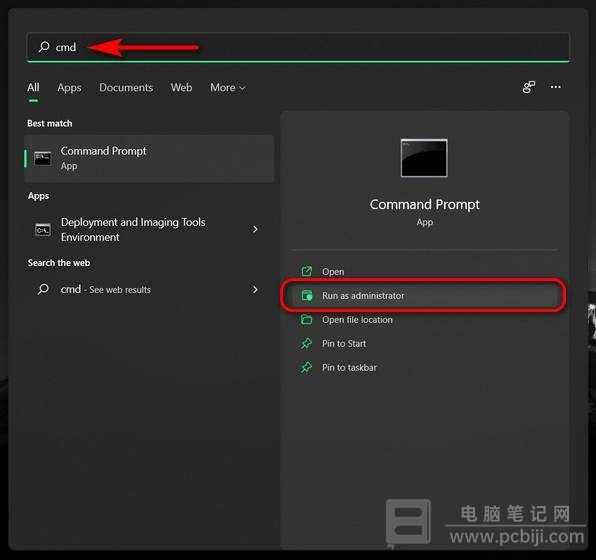The image size is (596, 560).
Task: Click the Open file location folder icon
Action: 307,319
